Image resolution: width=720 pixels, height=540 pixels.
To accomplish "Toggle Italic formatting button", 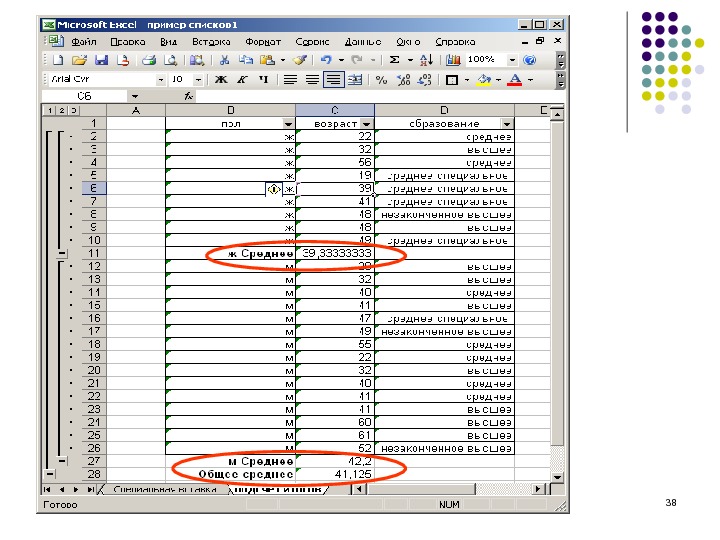I will (x=242, y=79).
